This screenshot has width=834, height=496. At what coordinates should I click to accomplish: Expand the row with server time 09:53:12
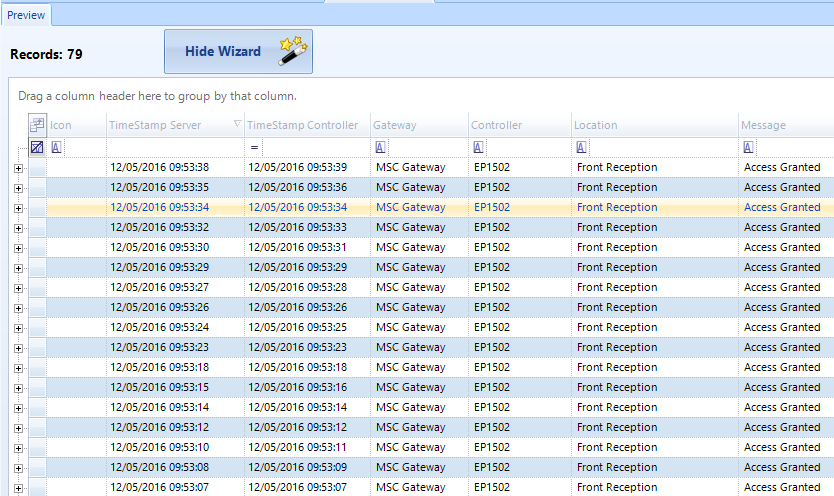point(19,428)
